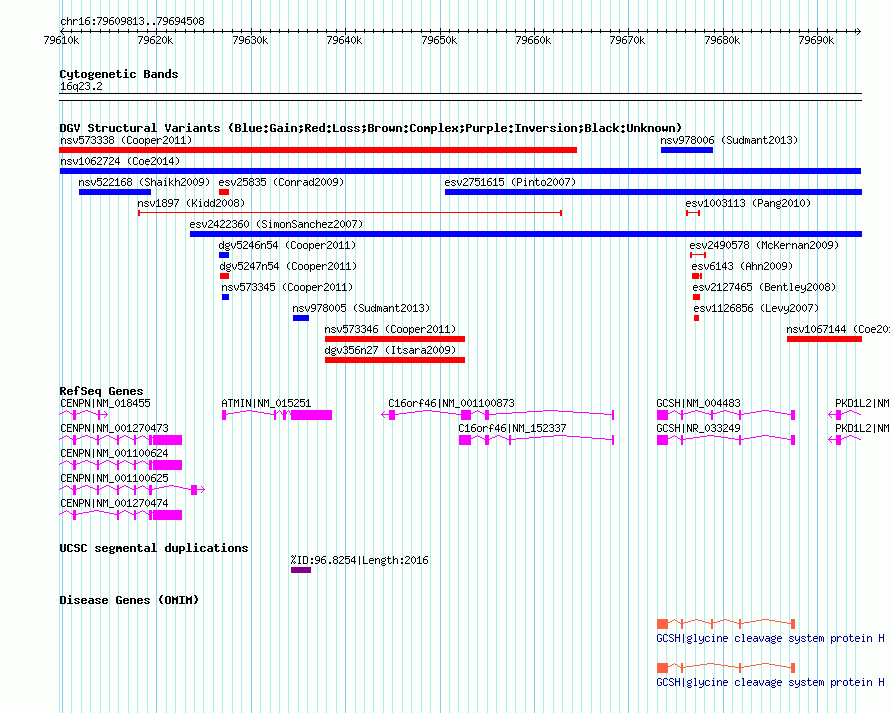Select CENPN|NM_001100624 transcript label
890x713 pixels.
114,453
